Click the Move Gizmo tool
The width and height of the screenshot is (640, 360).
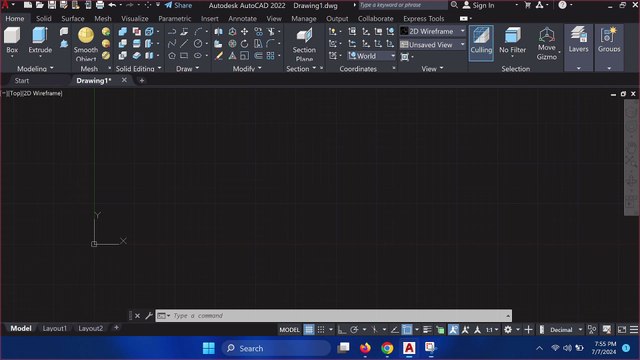[547, 44]
